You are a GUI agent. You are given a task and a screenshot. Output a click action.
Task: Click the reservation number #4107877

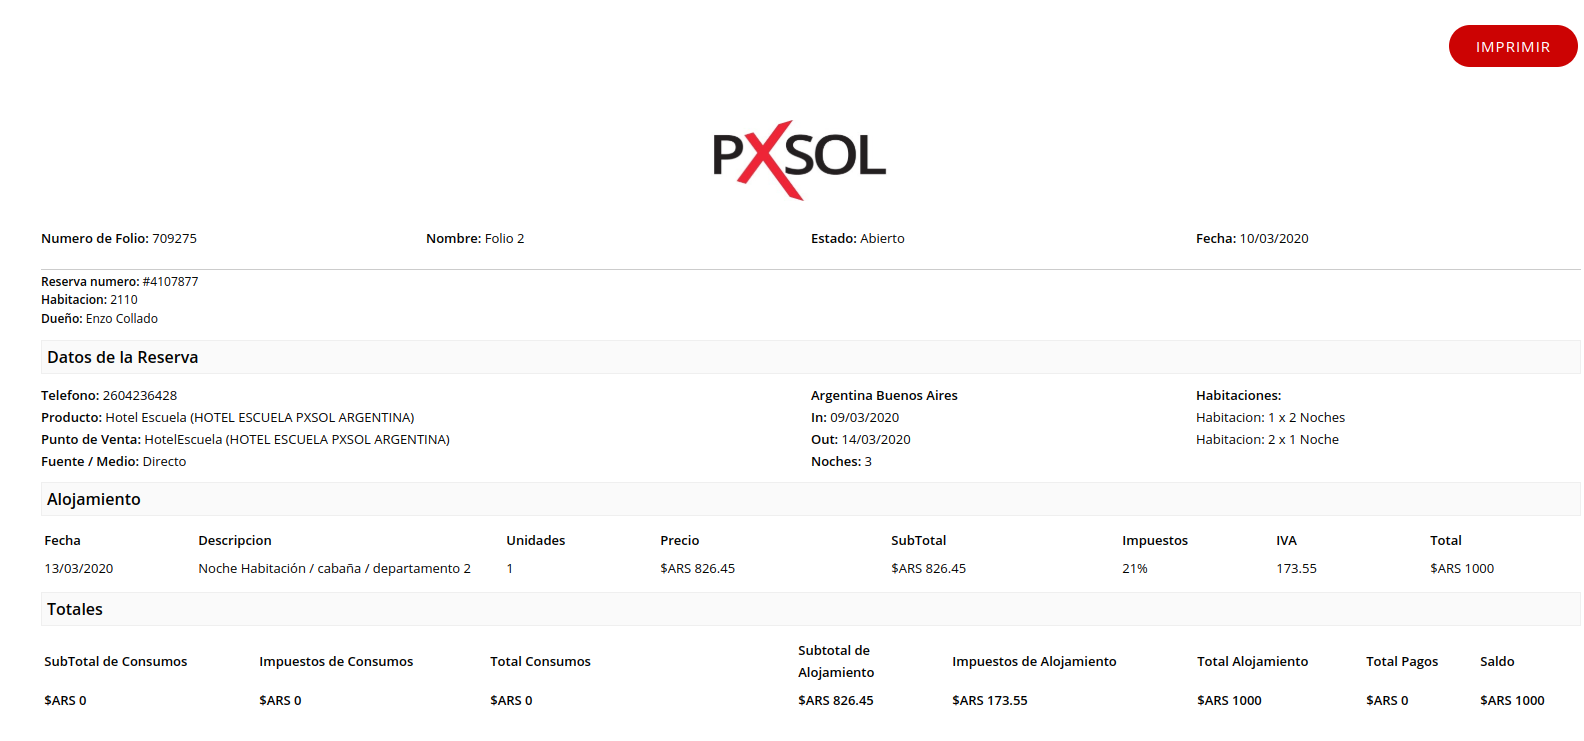[x=170, y=282]
